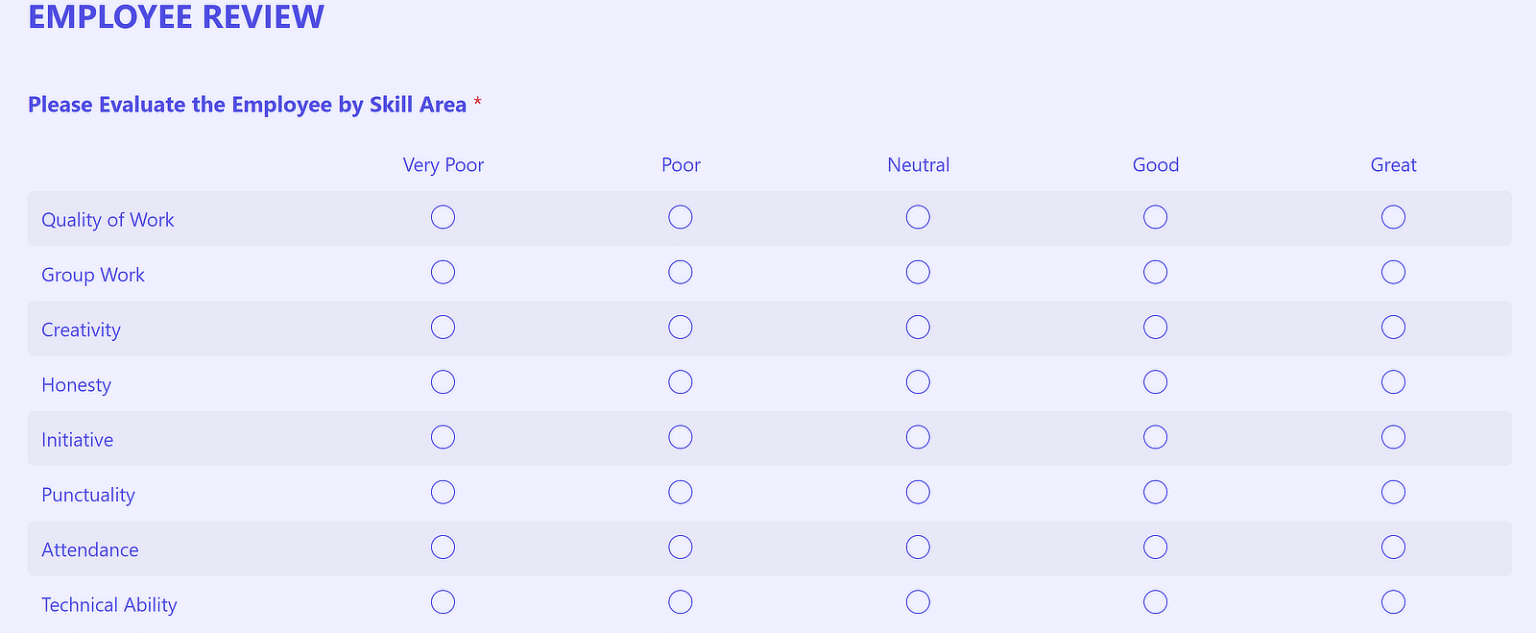Rate Group Work as Good
The height and width of the screenshot is (633, 1536).
click(1155, 272)
